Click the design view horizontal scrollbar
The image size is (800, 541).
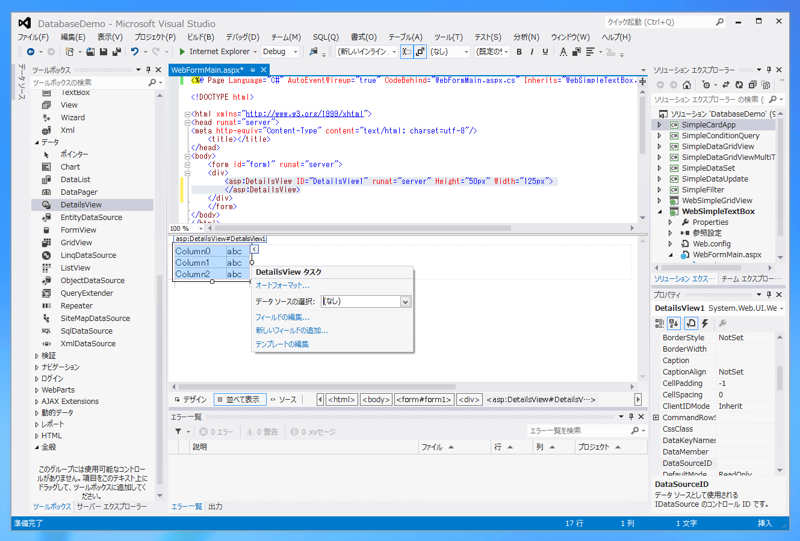[316, 387]
